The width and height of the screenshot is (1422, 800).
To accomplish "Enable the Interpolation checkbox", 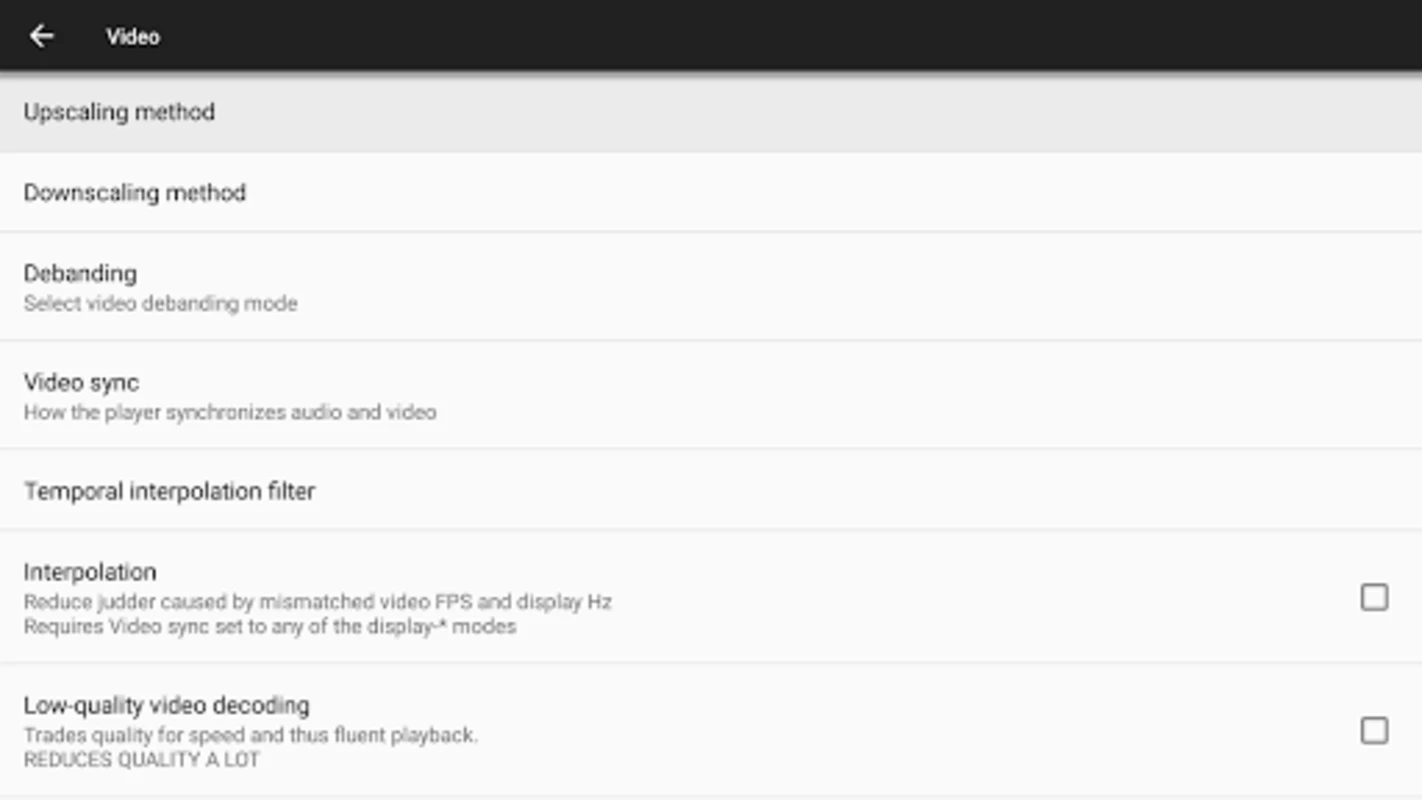I will coord(1374,597).
